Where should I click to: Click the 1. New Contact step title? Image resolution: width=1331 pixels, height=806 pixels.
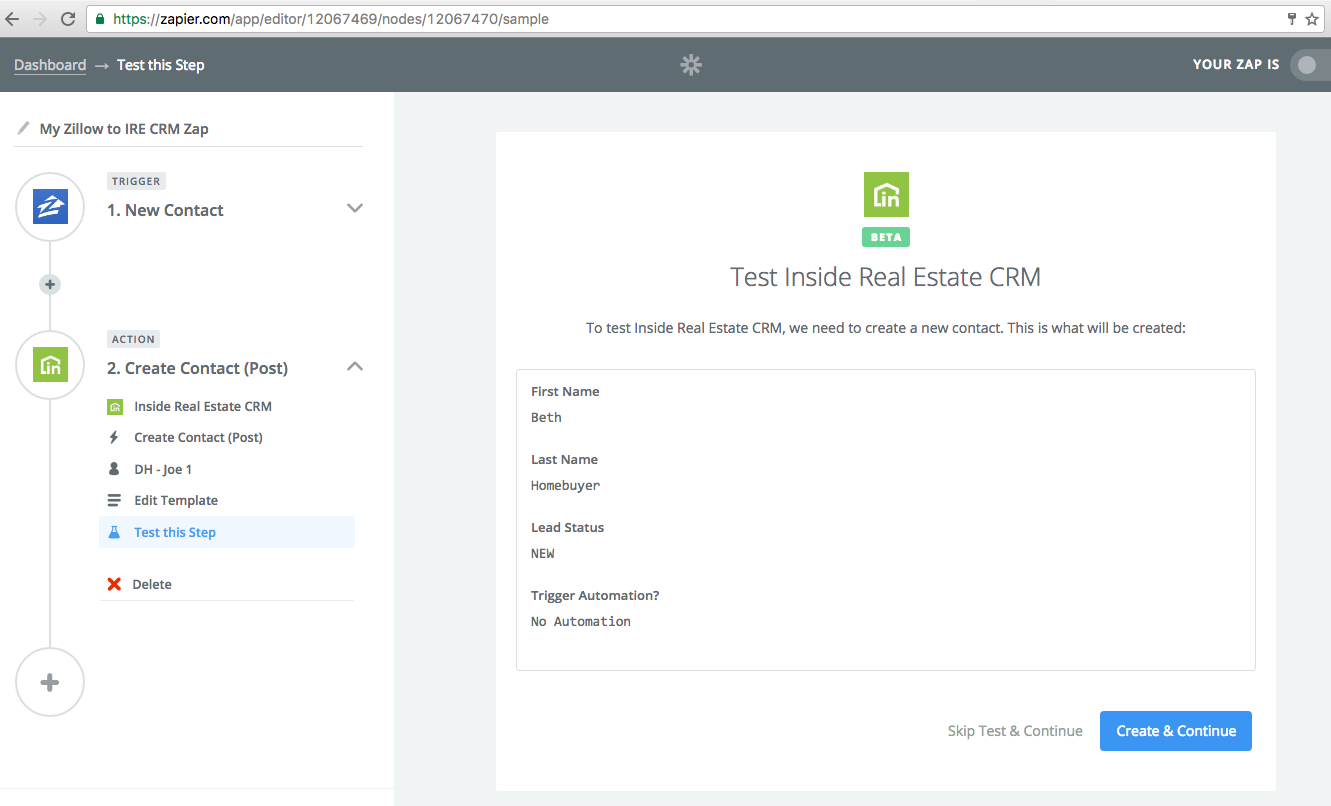[165, 210]
